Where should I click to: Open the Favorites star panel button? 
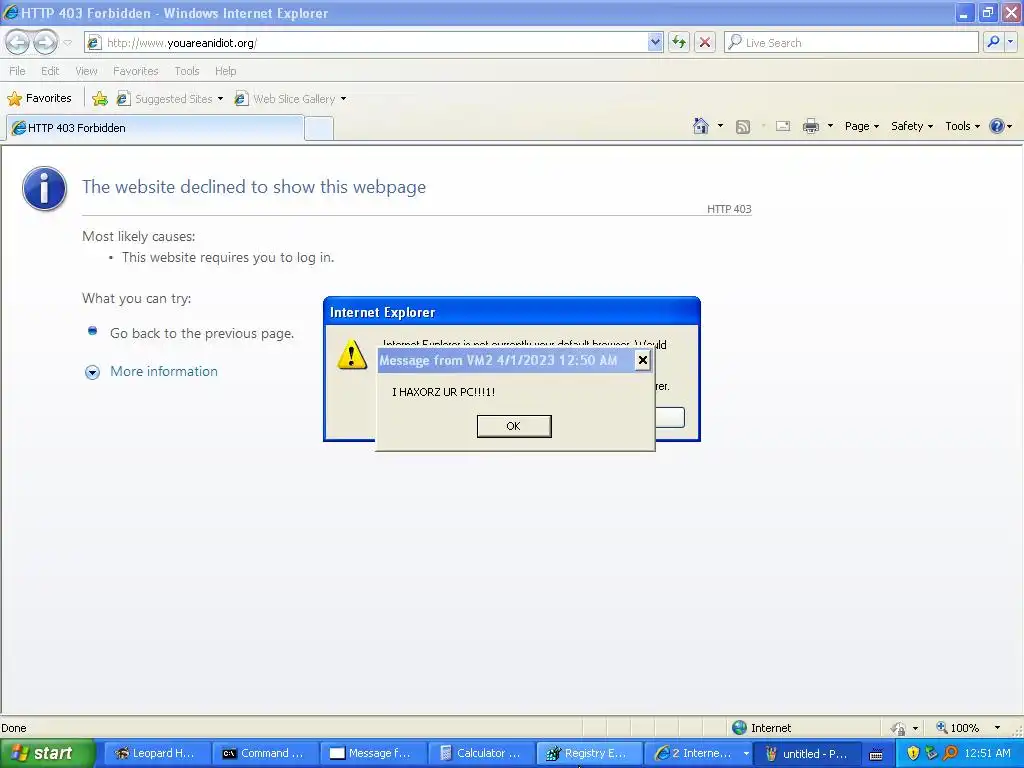pos(39,99)
